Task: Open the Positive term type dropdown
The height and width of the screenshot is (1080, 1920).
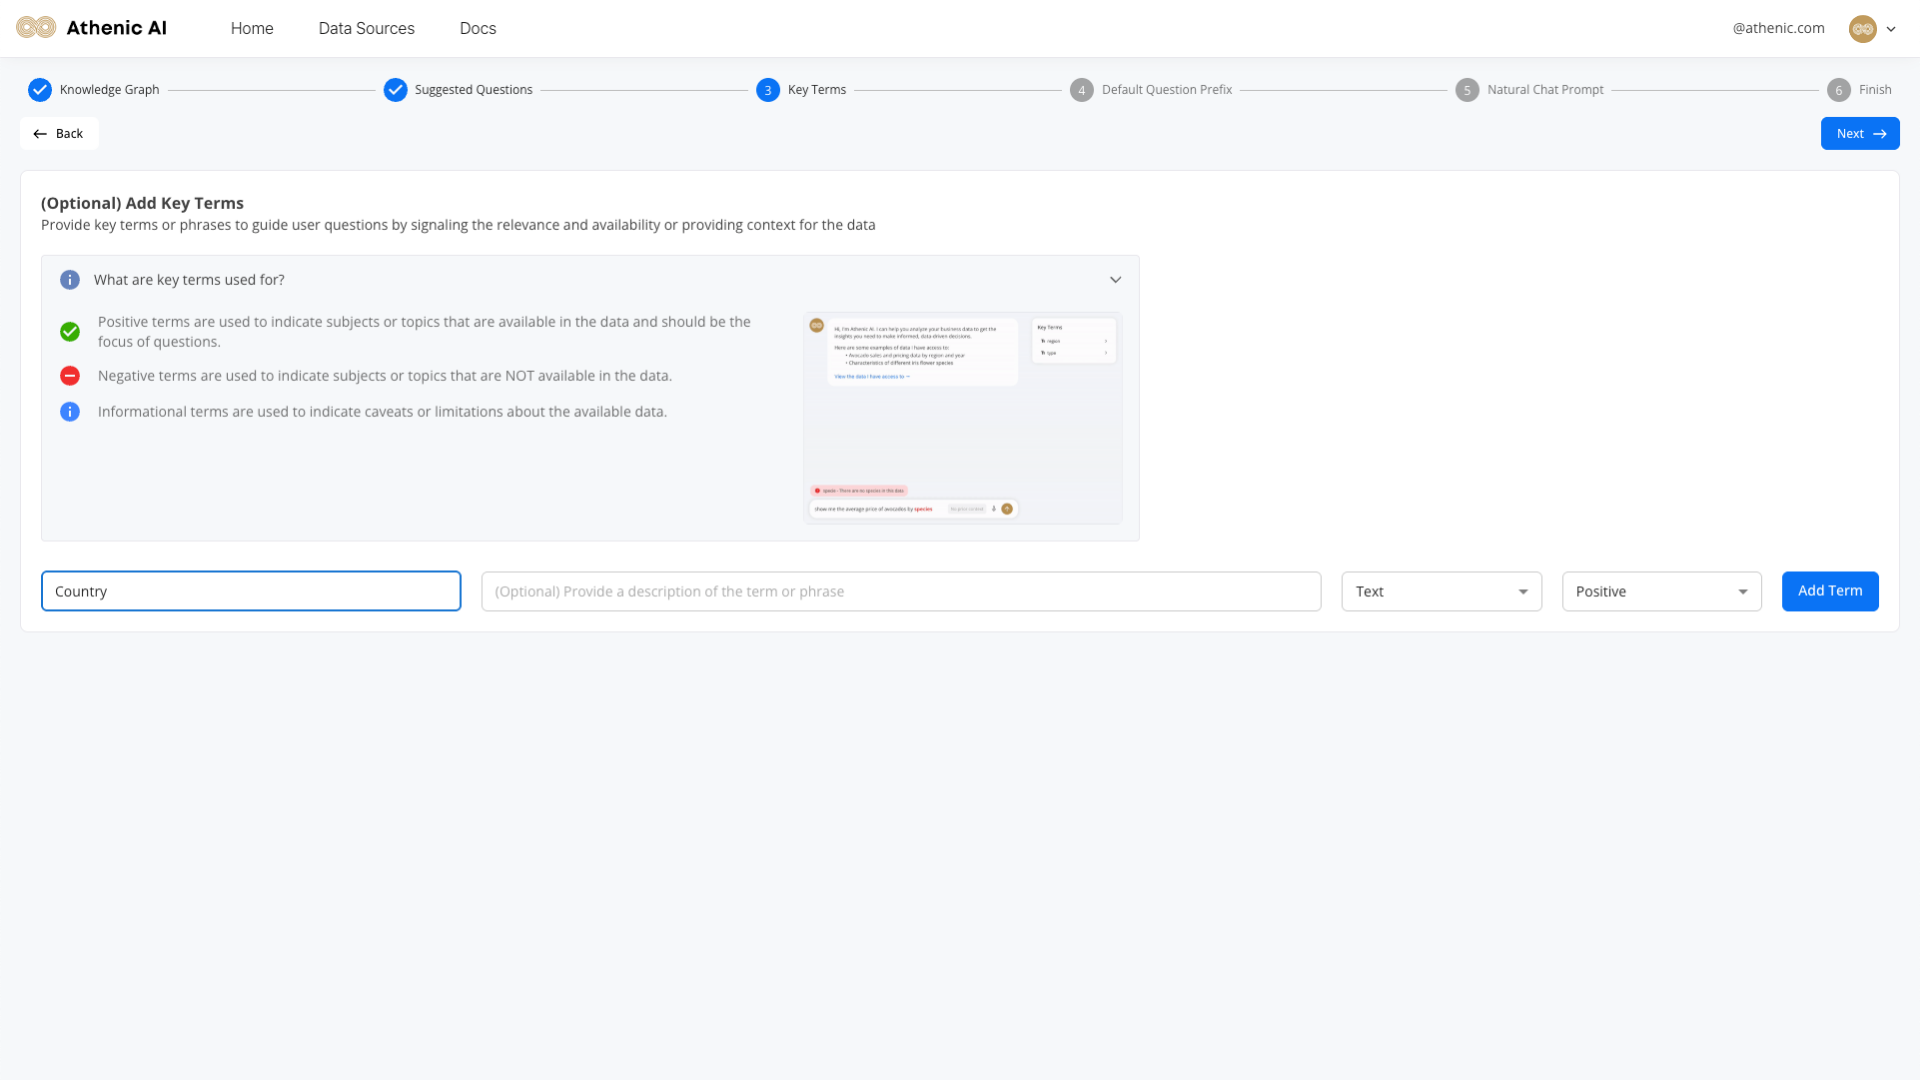Action: click(x=1661, y=592)
